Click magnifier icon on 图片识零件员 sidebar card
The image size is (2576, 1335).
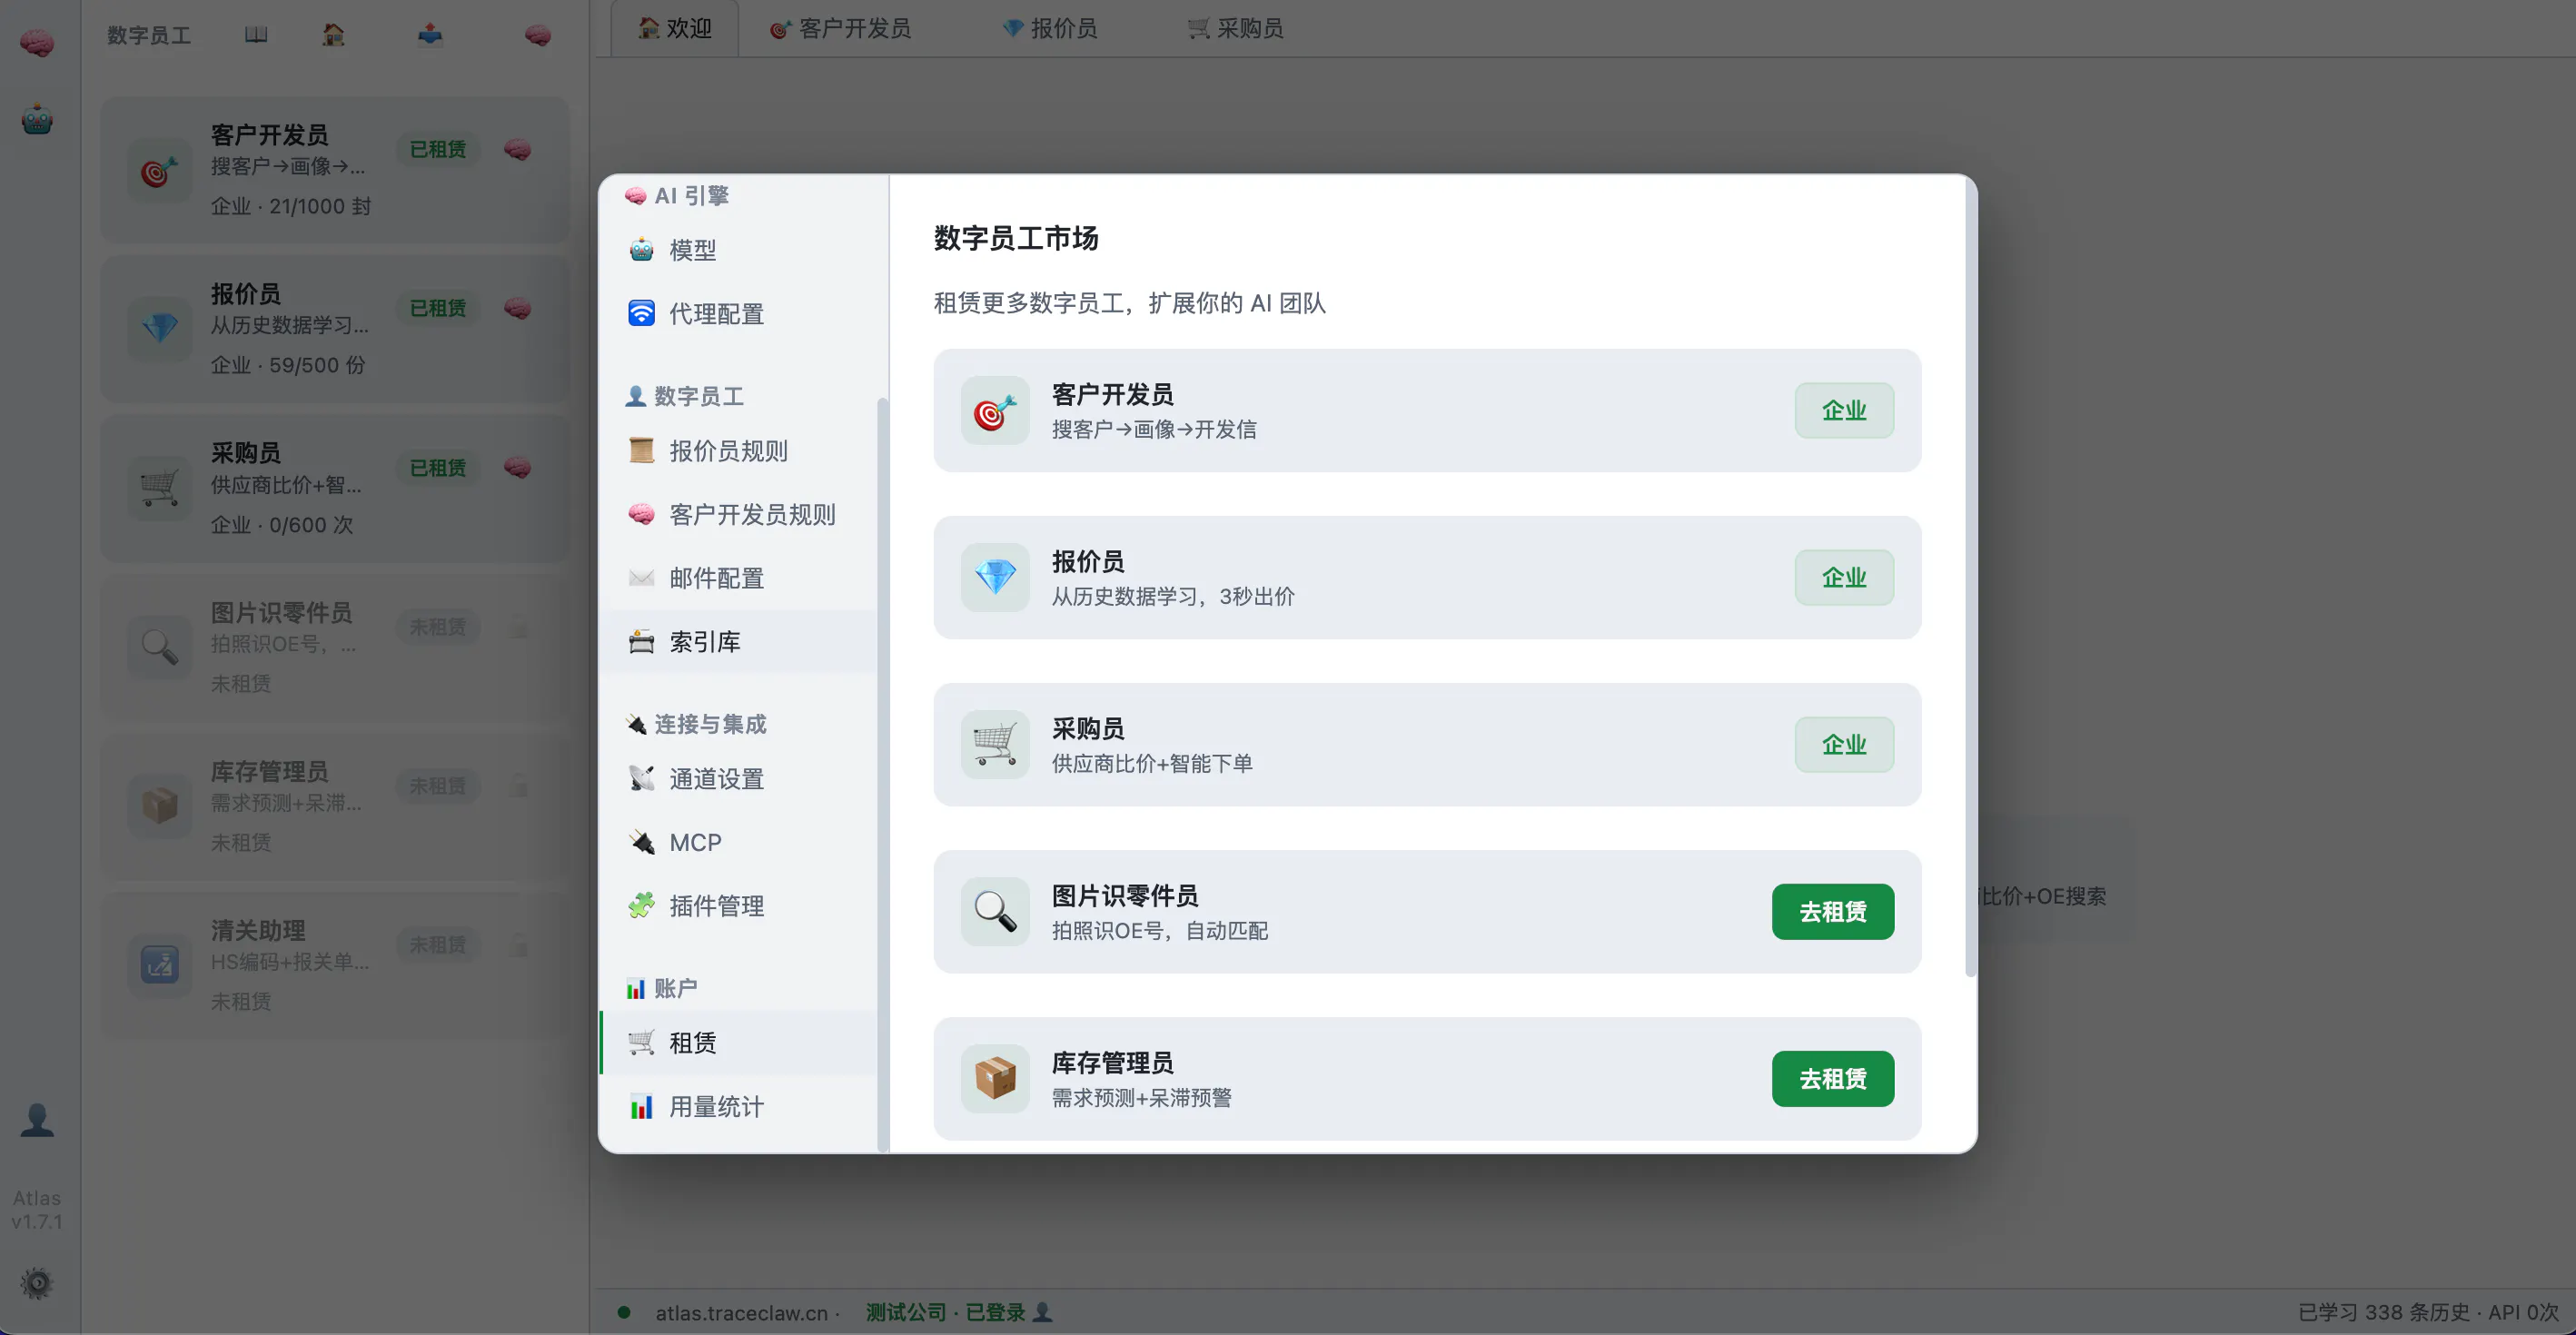(x=160, y=647)
